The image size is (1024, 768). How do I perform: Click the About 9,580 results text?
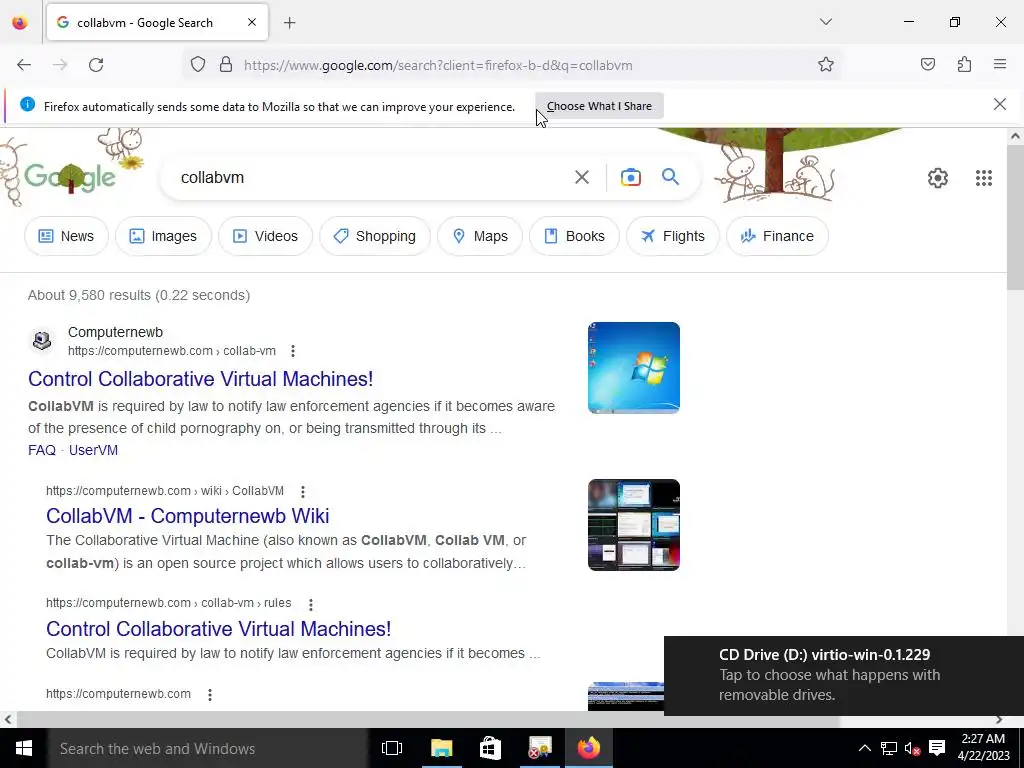click(139, 295)
